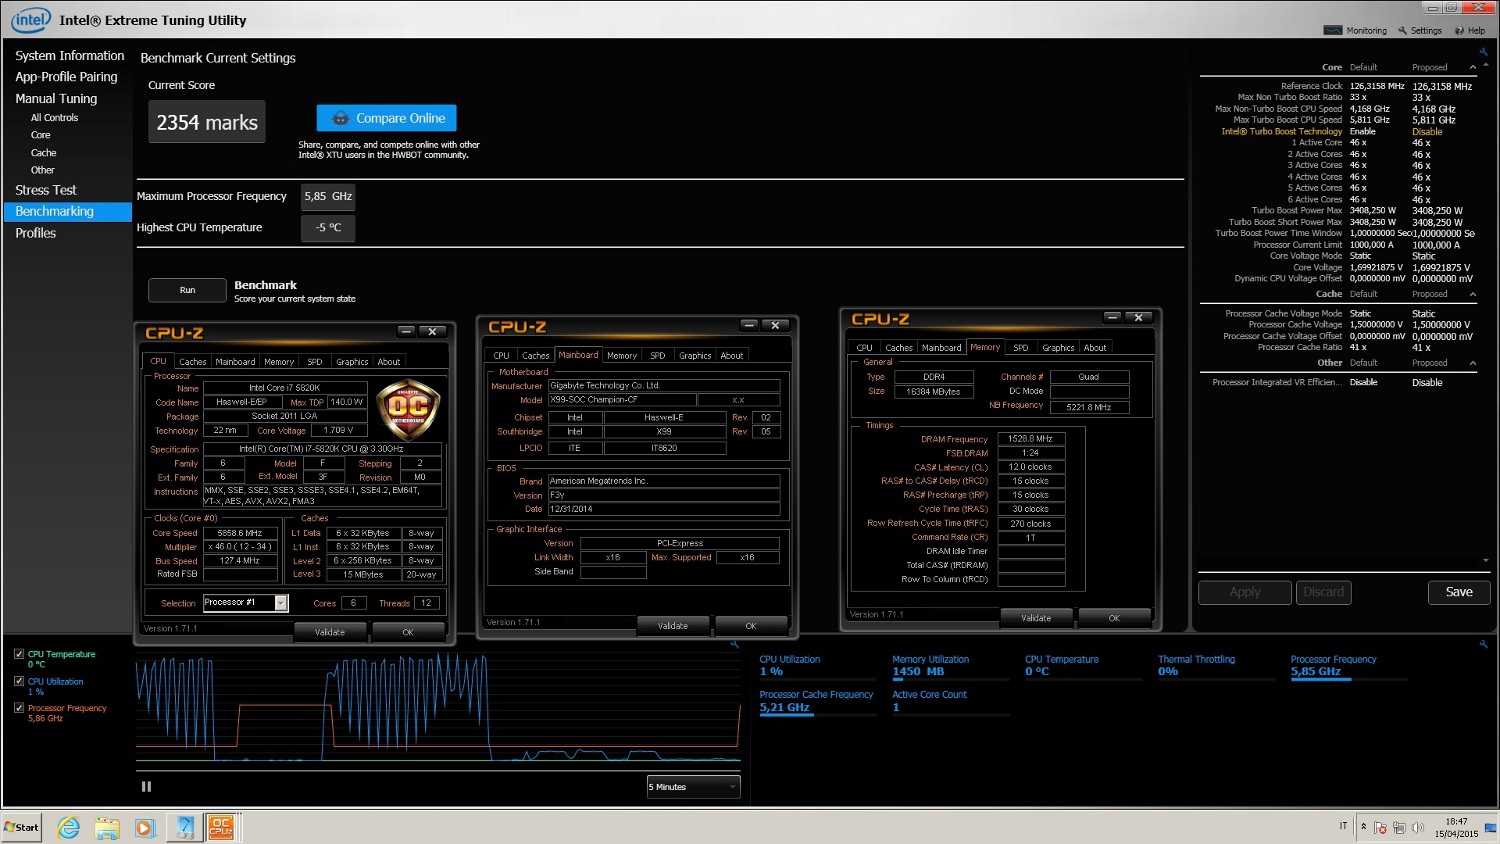Close the CPU-Z Mainboard window

point(775,325)
